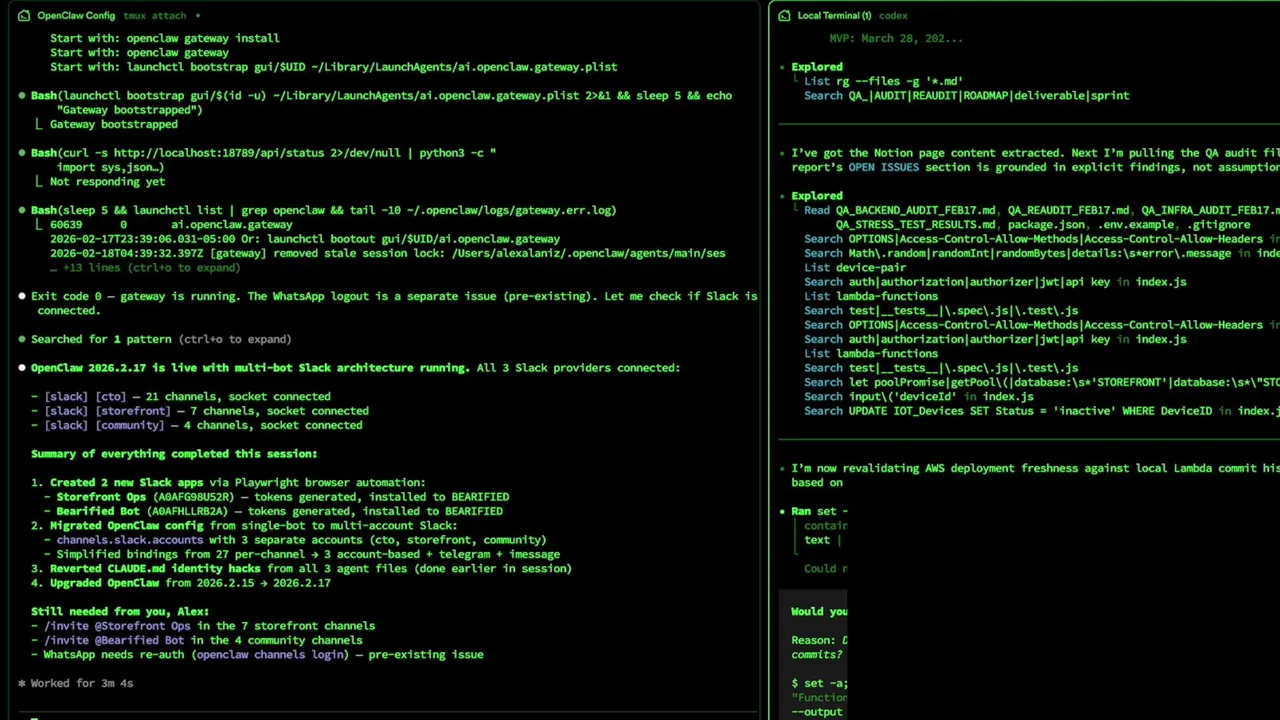This screenshot has height=720, width=1280.
Task: Switch to the Local Terminal (1) tab title
Action: click(x=834, y=16)
